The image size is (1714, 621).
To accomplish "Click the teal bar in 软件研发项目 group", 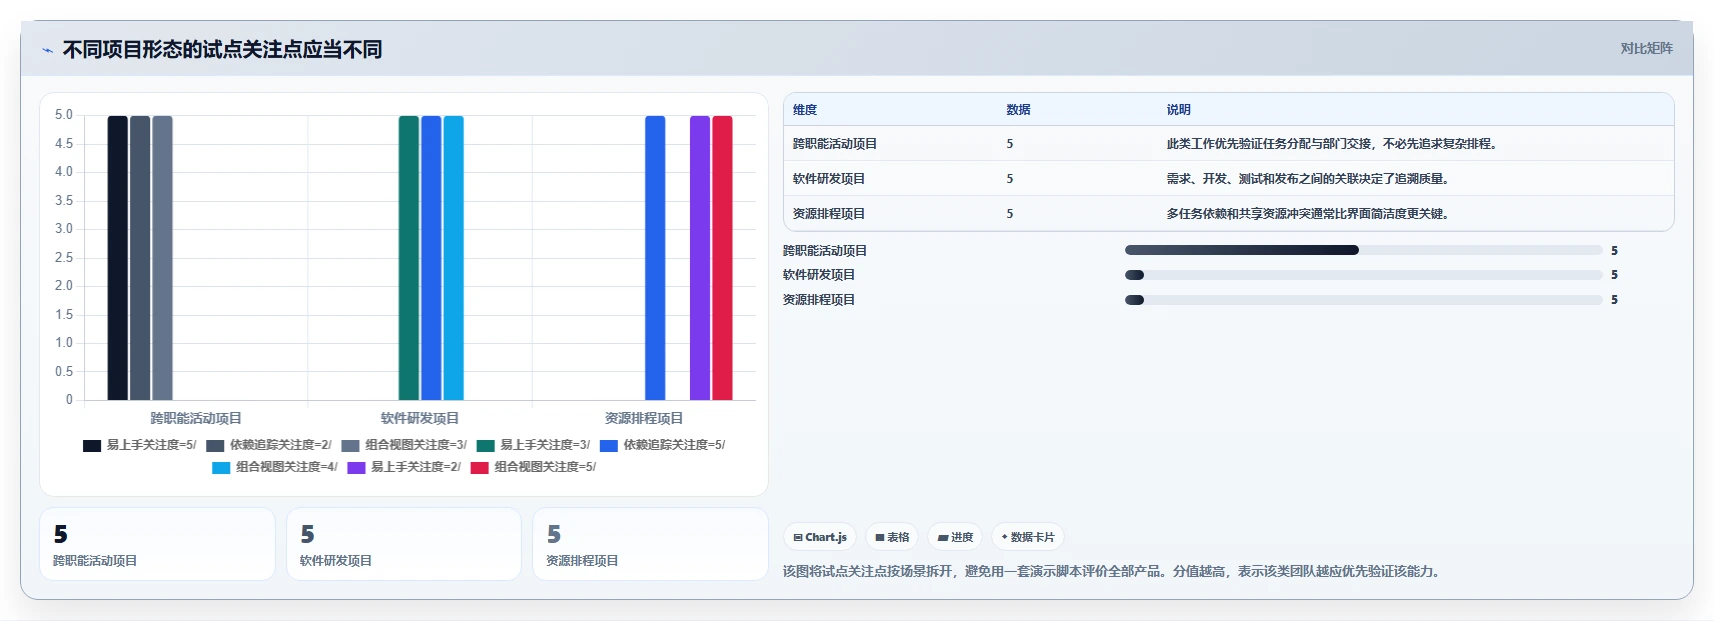I will pyautogui.click(x=409, y=258).
